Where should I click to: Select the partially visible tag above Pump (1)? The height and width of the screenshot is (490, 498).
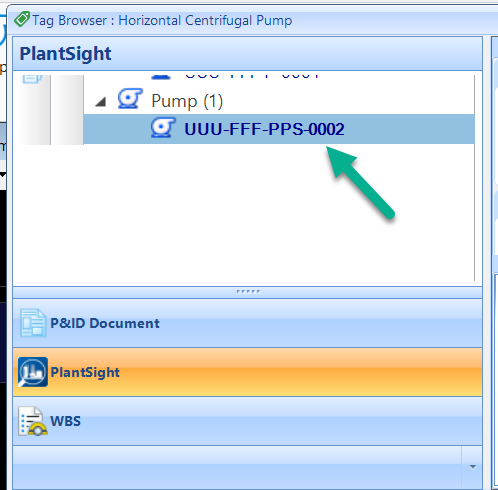coord(252,76)
